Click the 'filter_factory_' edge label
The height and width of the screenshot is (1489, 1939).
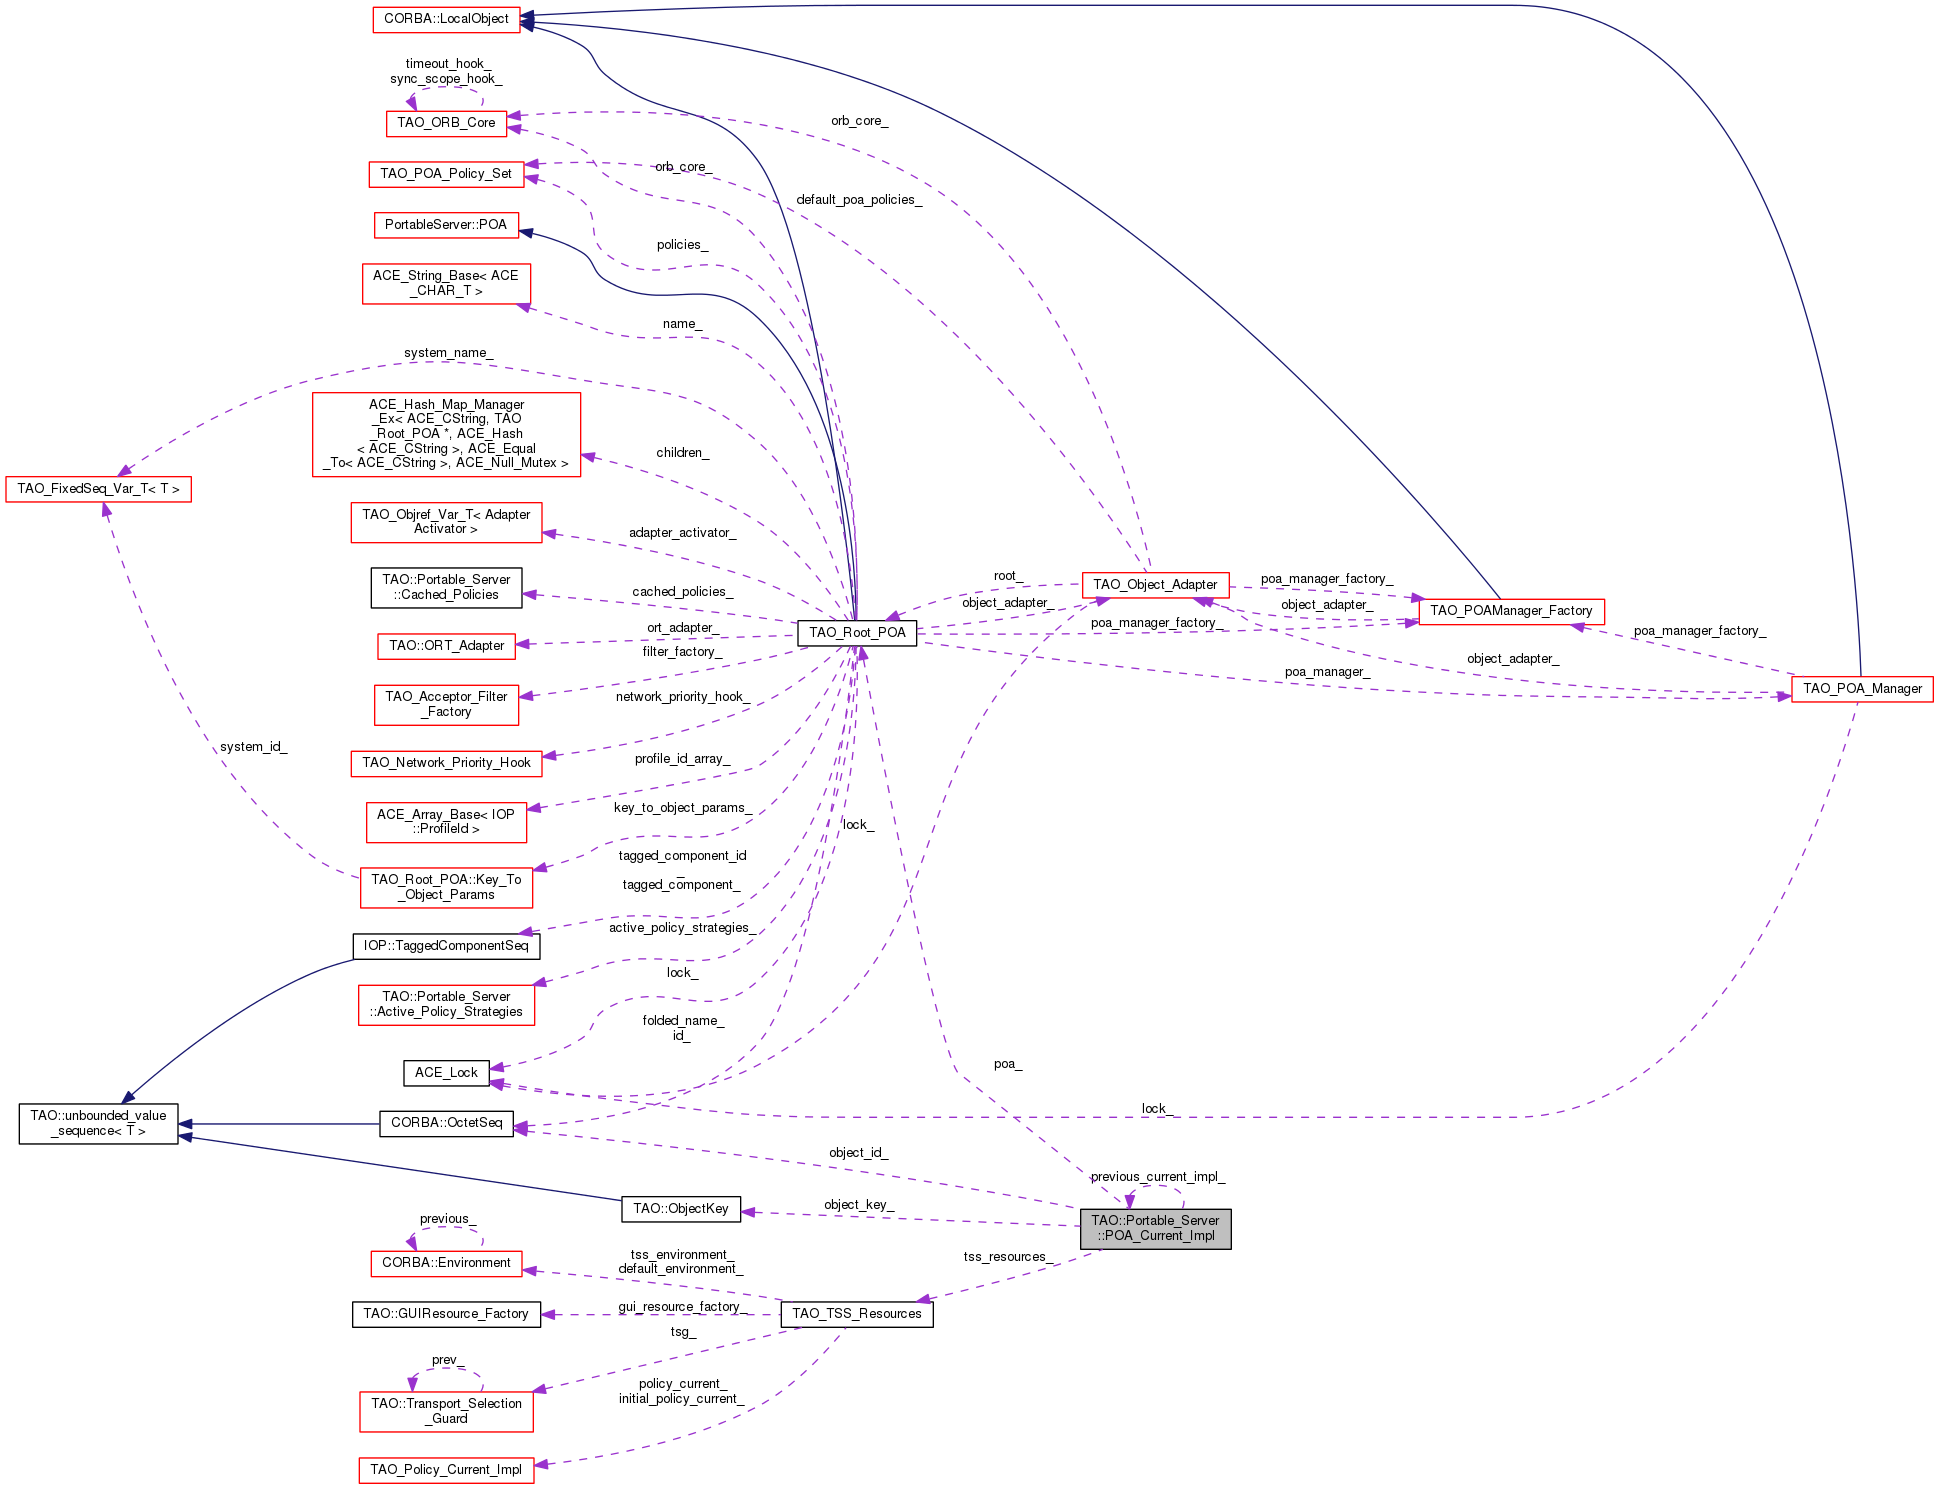pos(683,652)
